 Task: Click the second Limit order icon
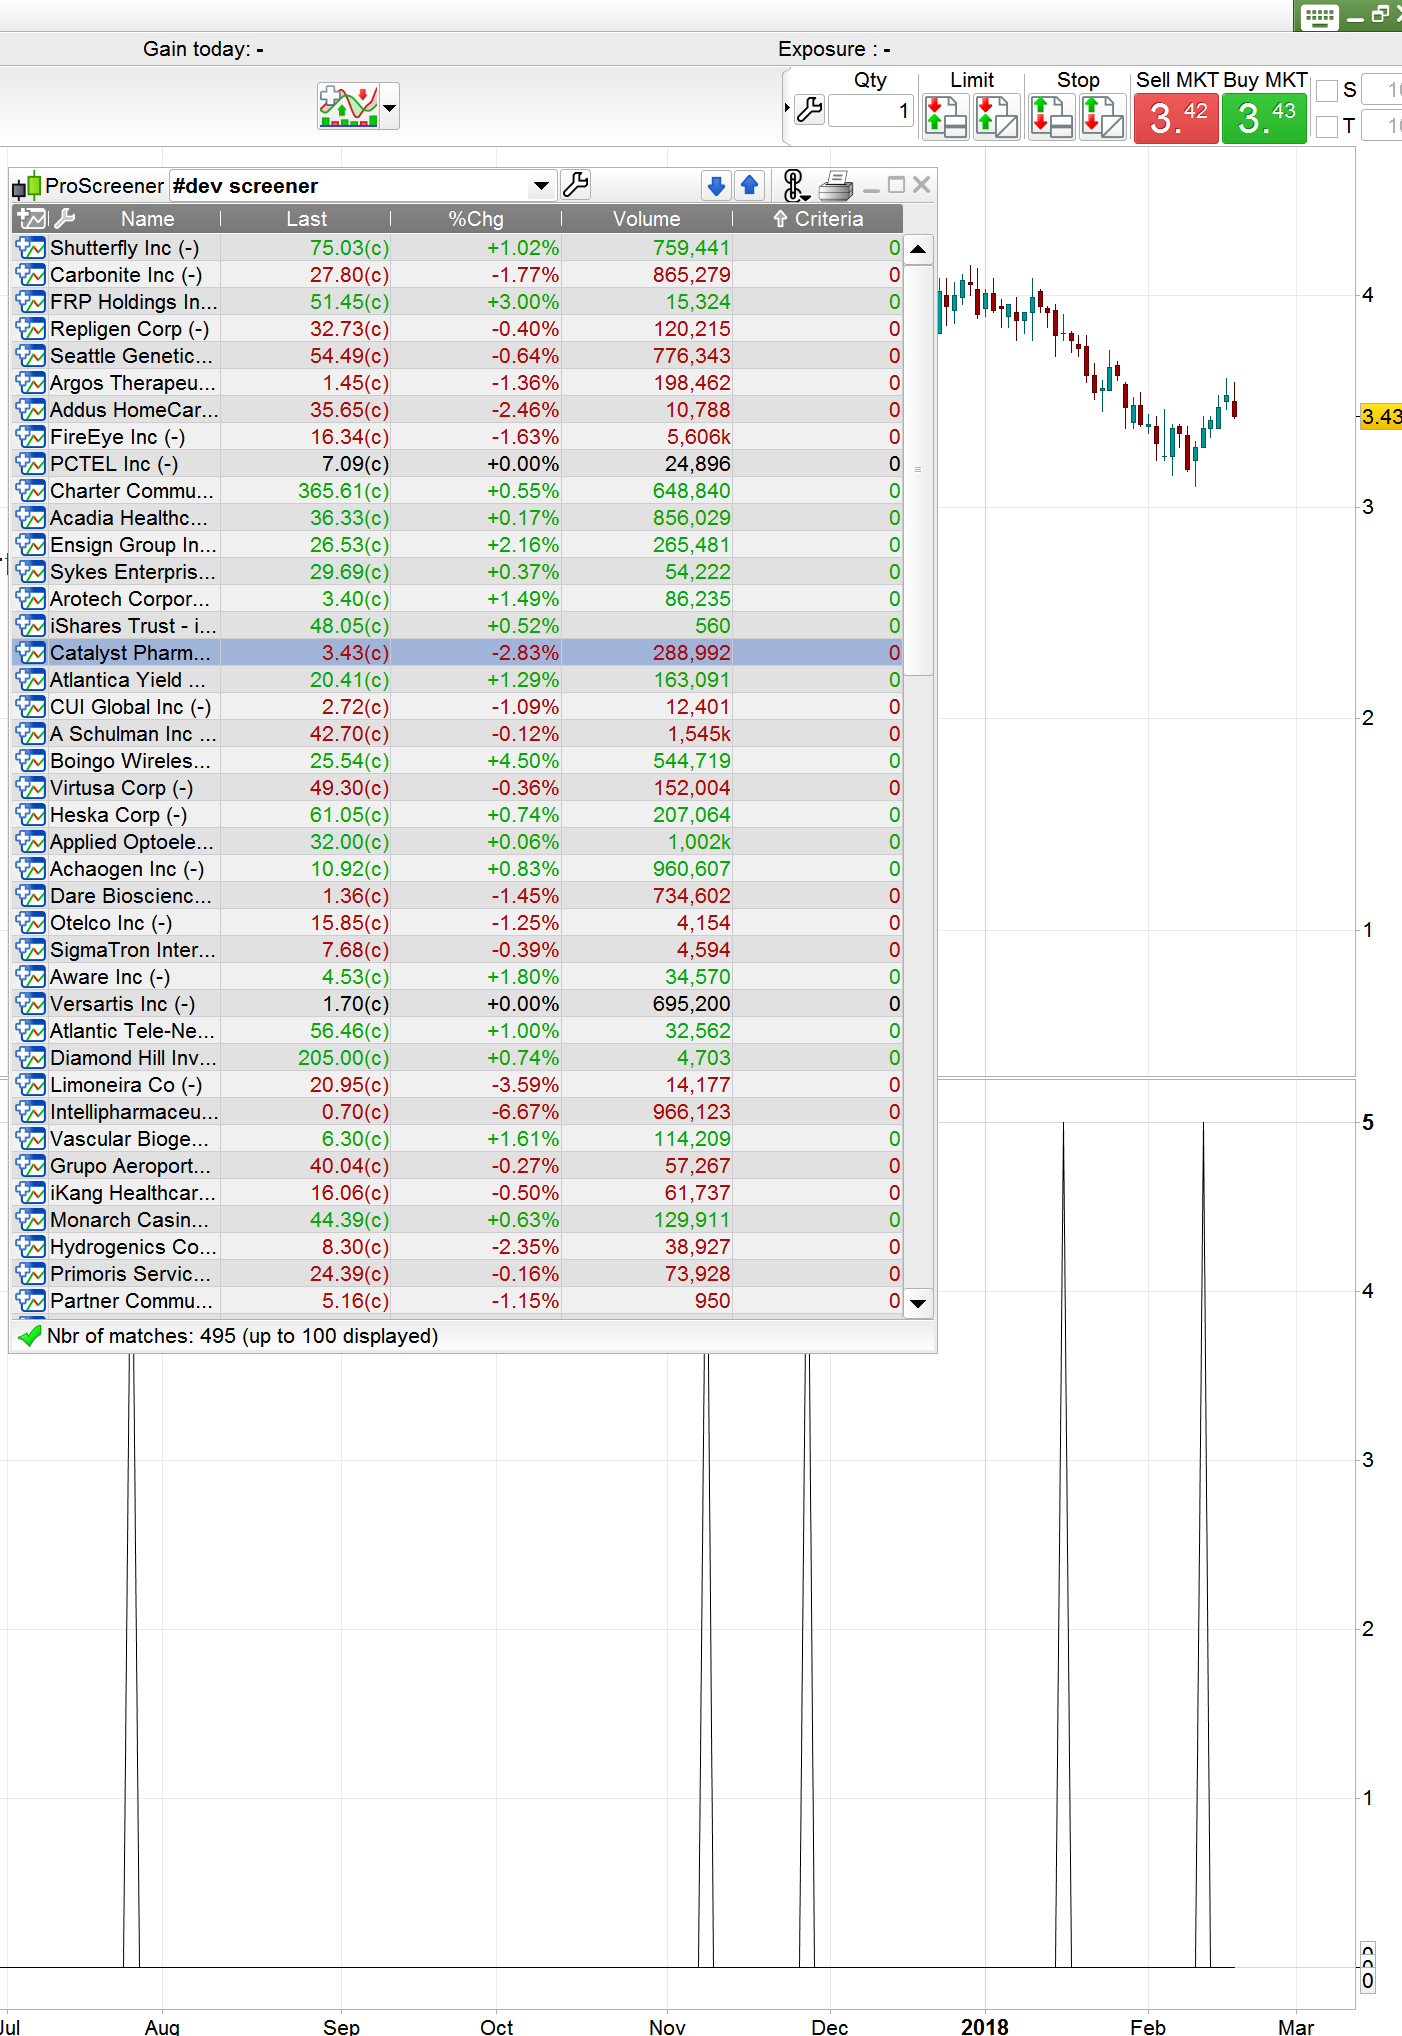point(997,116)
